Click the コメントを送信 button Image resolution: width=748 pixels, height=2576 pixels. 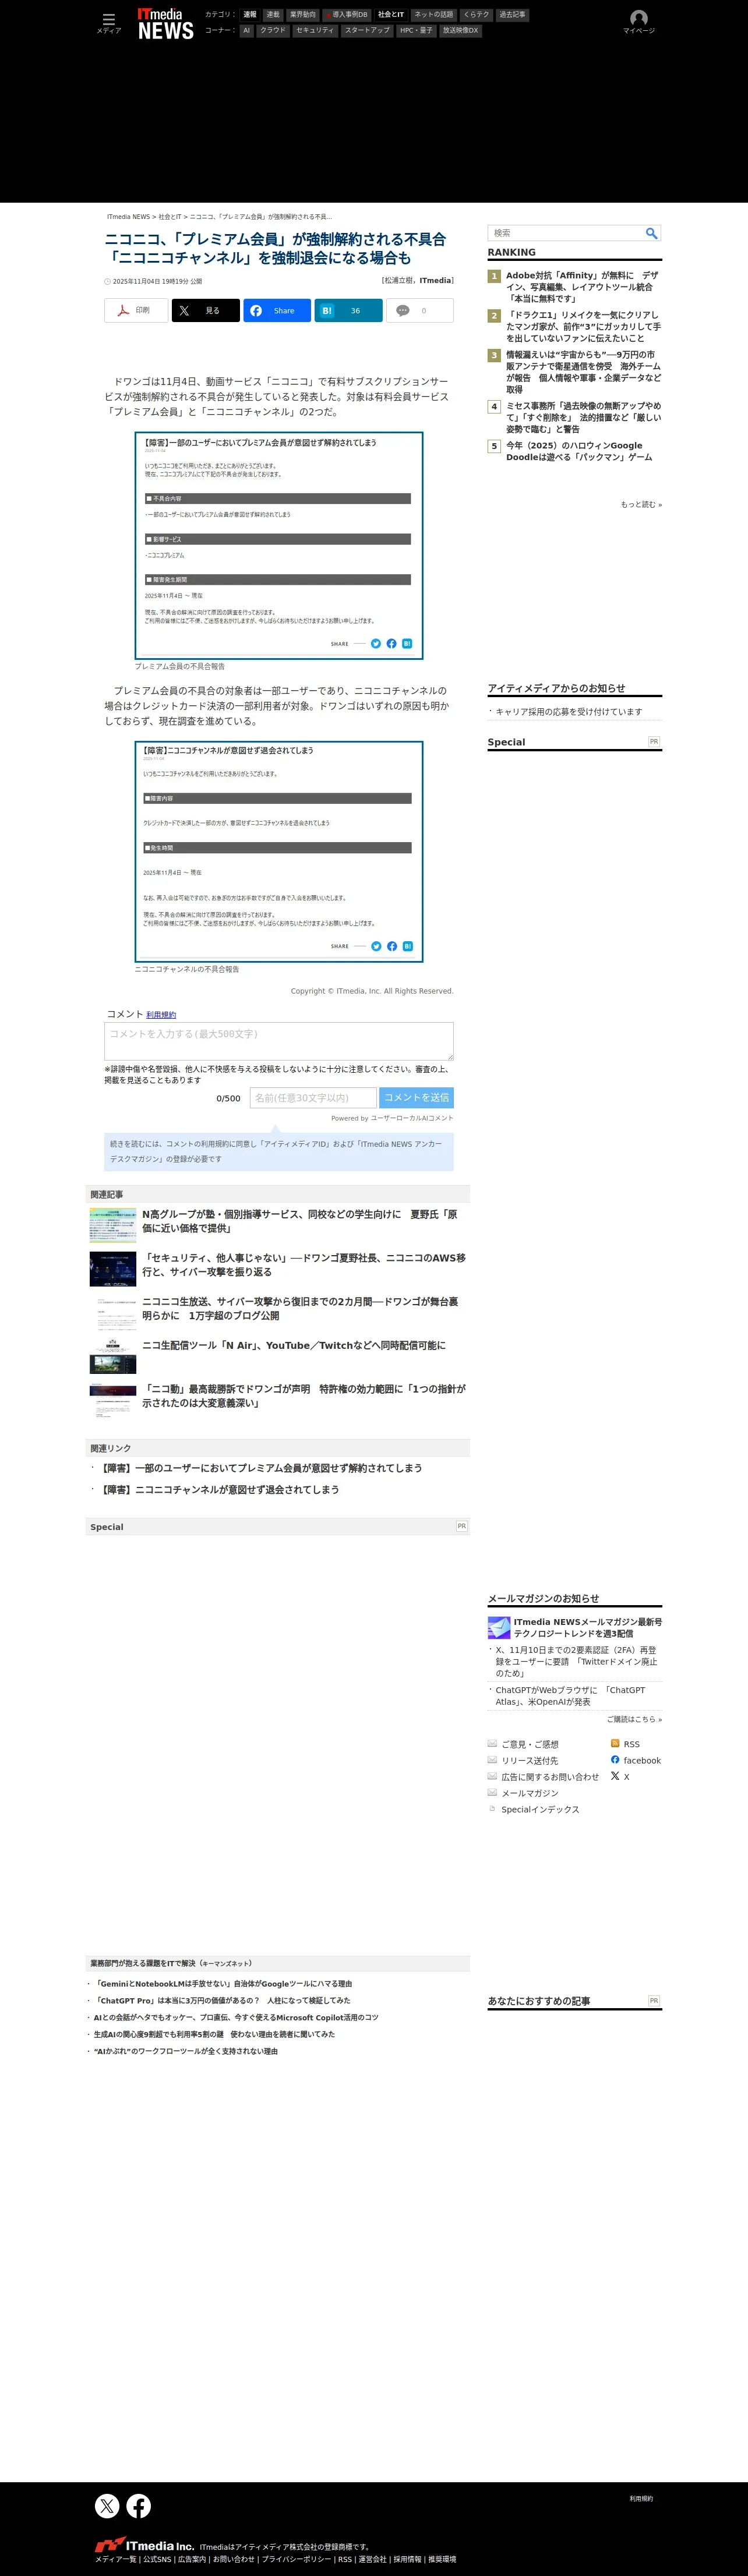point(416,1097)
